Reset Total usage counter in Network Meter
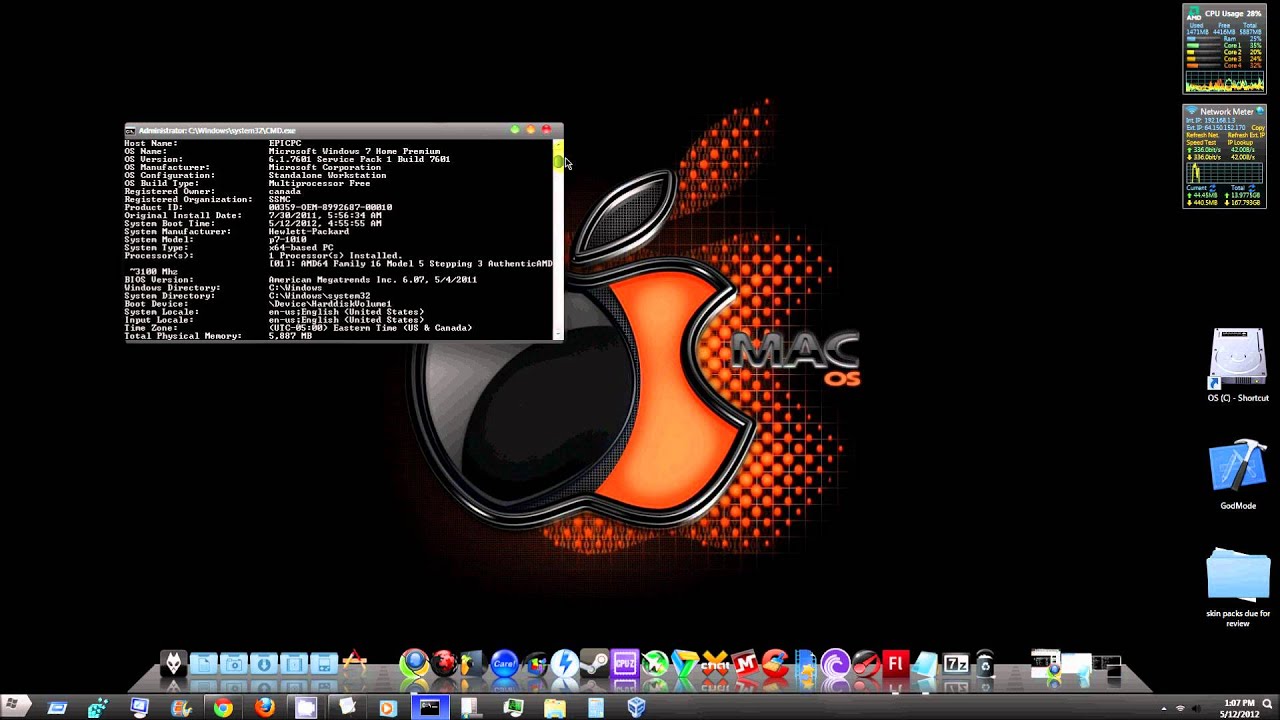 pyautogui.click(x=1252, y=188)
